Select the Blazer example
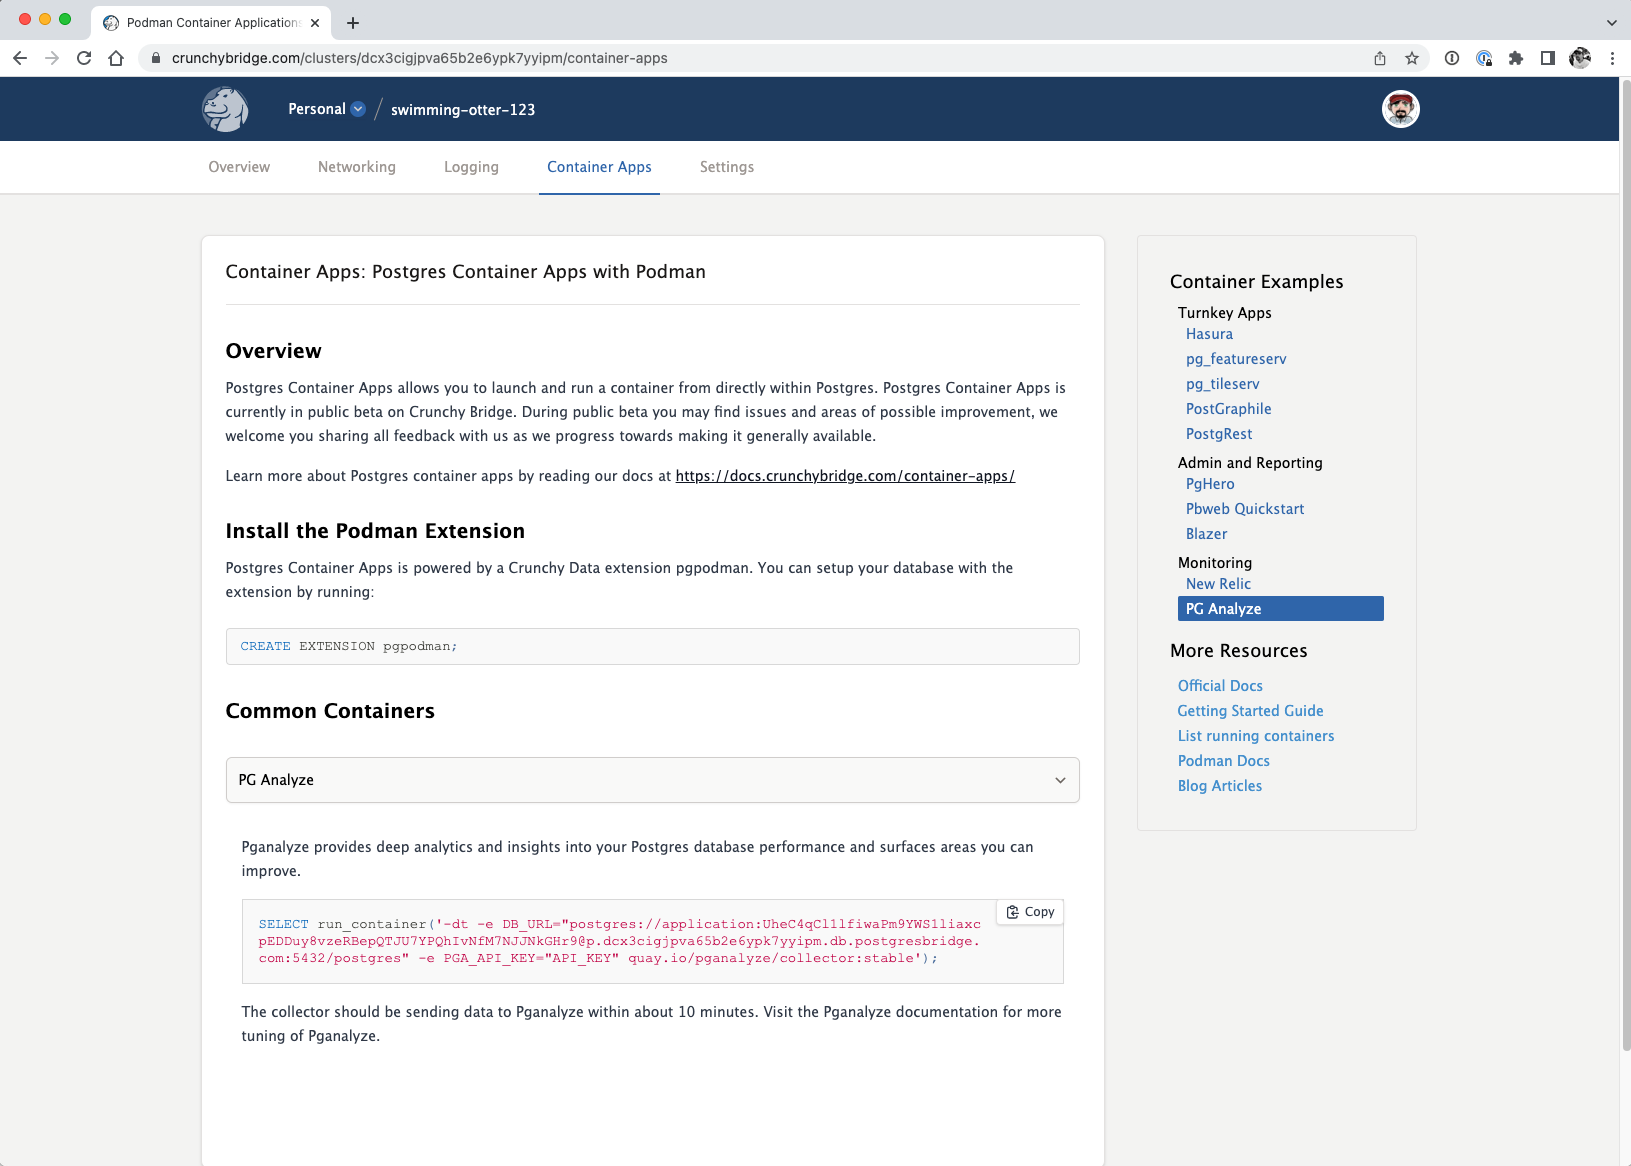 click(1206, 534)
